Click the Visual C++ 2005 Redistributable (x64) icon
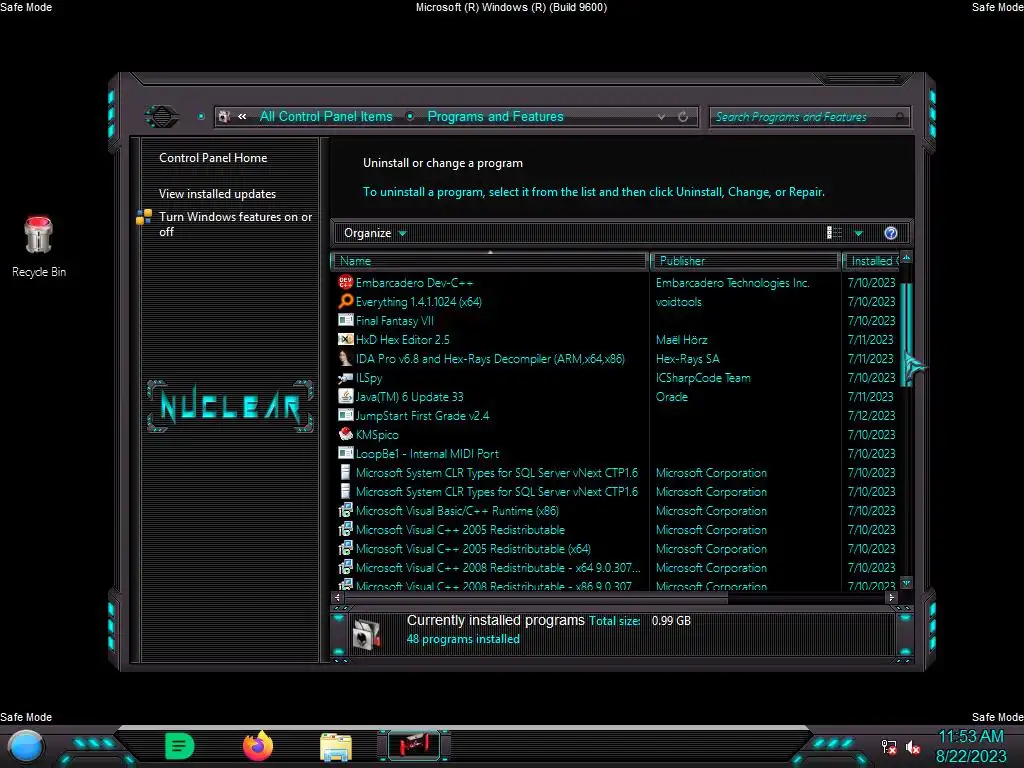This screenshot has height=768, width=1024. click(x=345, y=548)
